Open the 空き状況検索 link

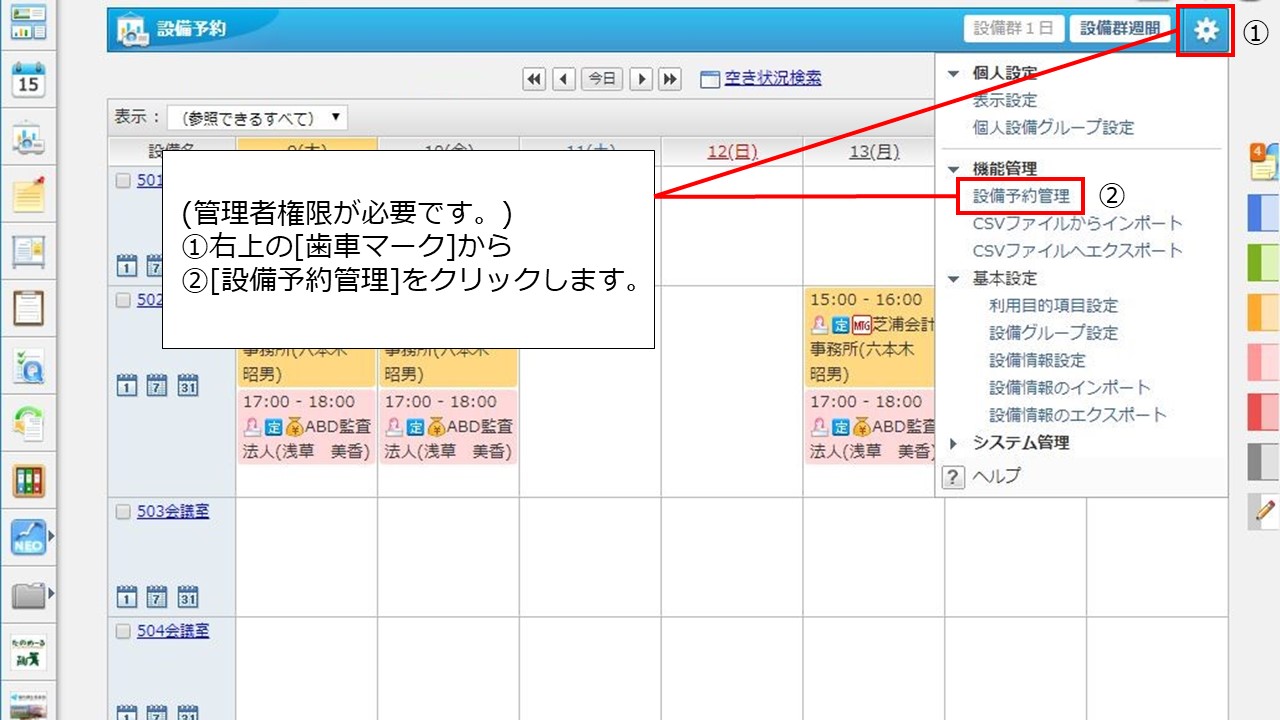click(x=772, y=79)
